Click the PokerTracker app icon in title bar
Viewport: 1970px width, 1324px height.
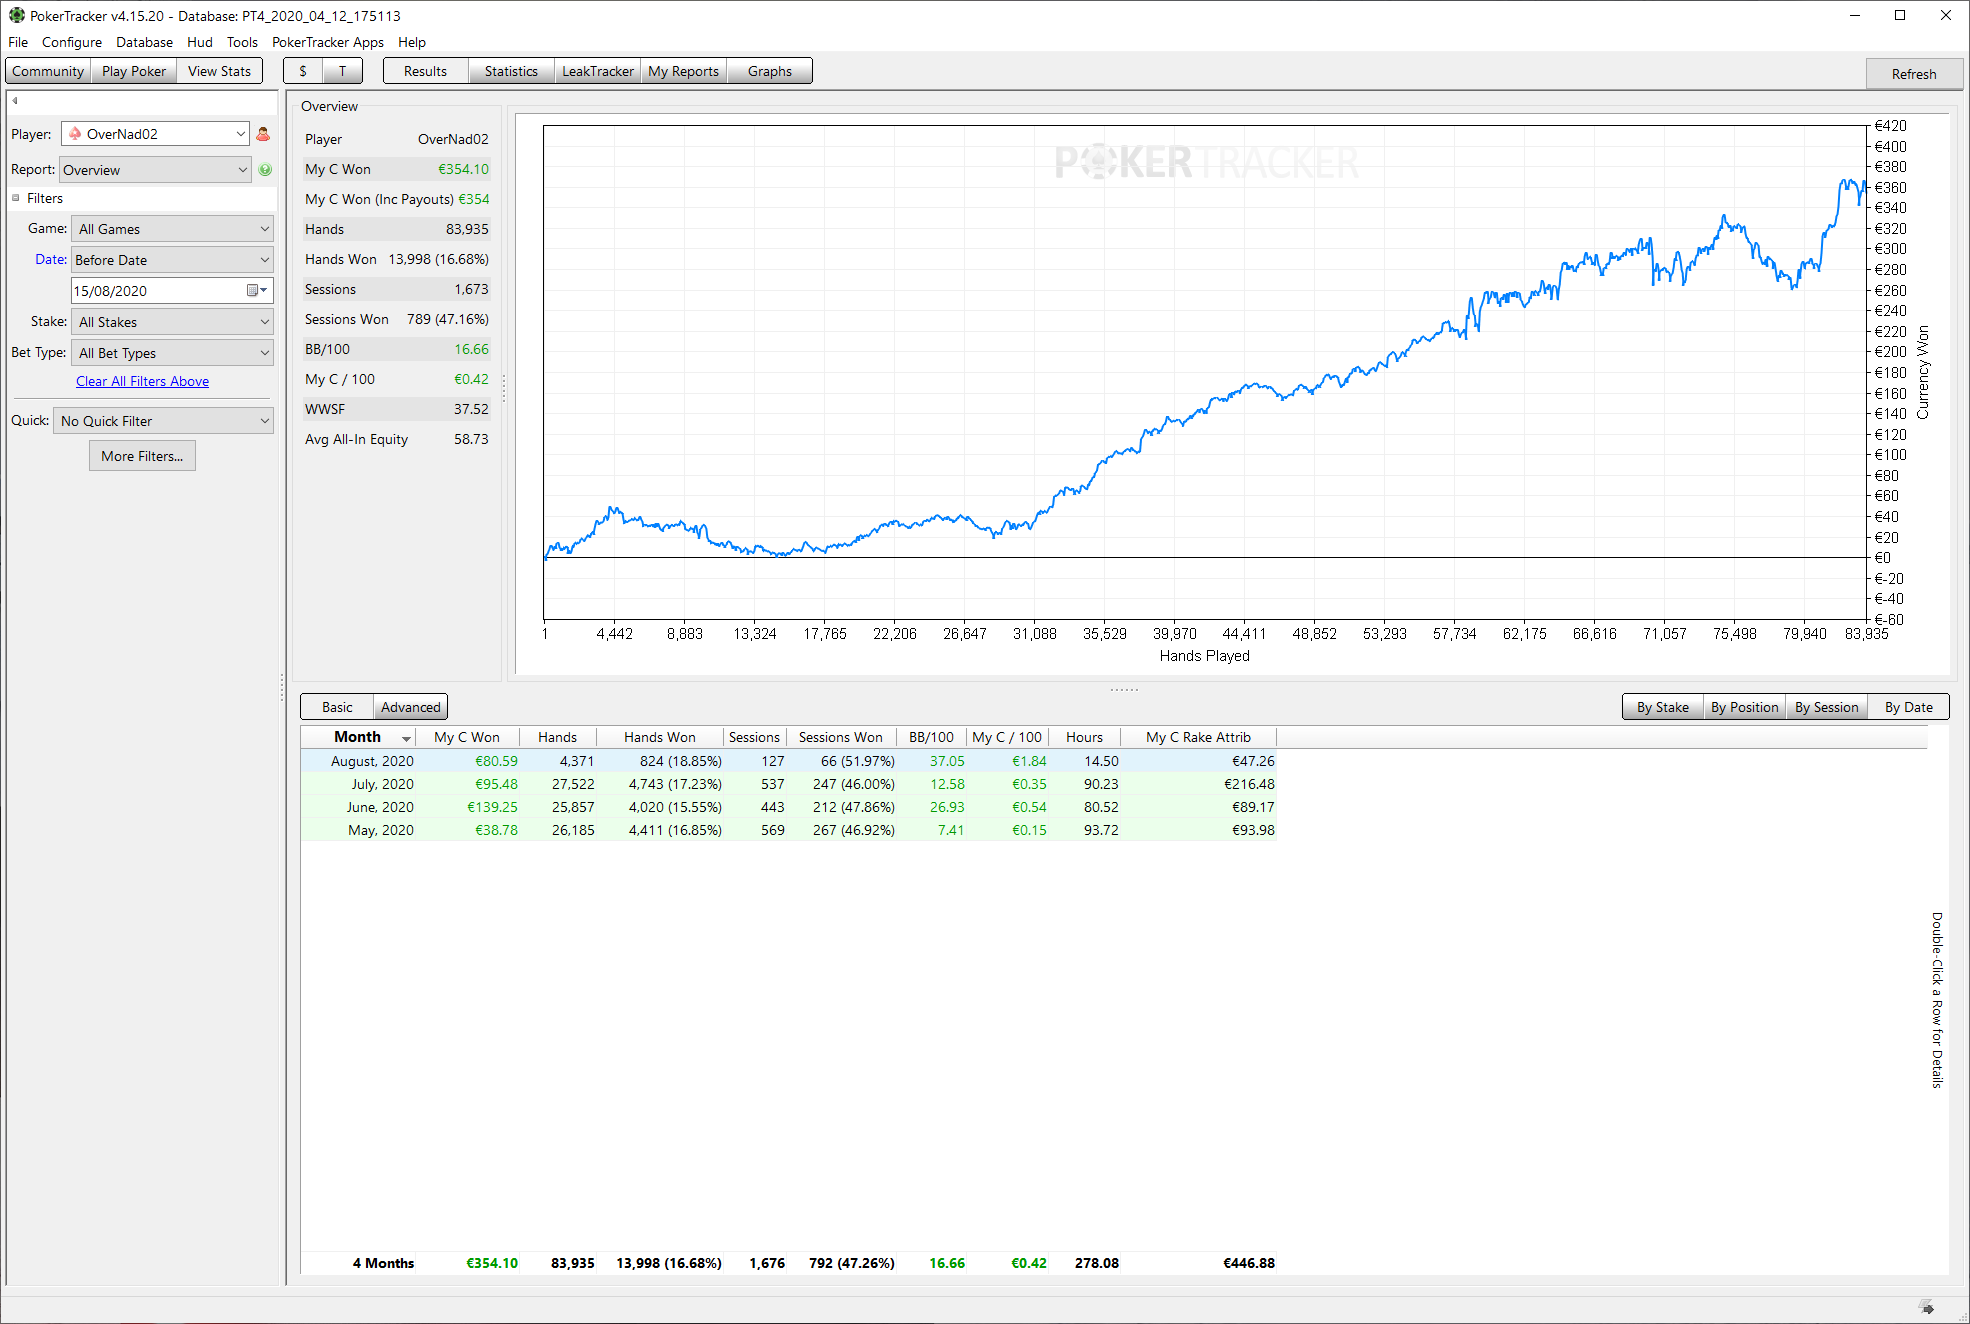(16, 15)
